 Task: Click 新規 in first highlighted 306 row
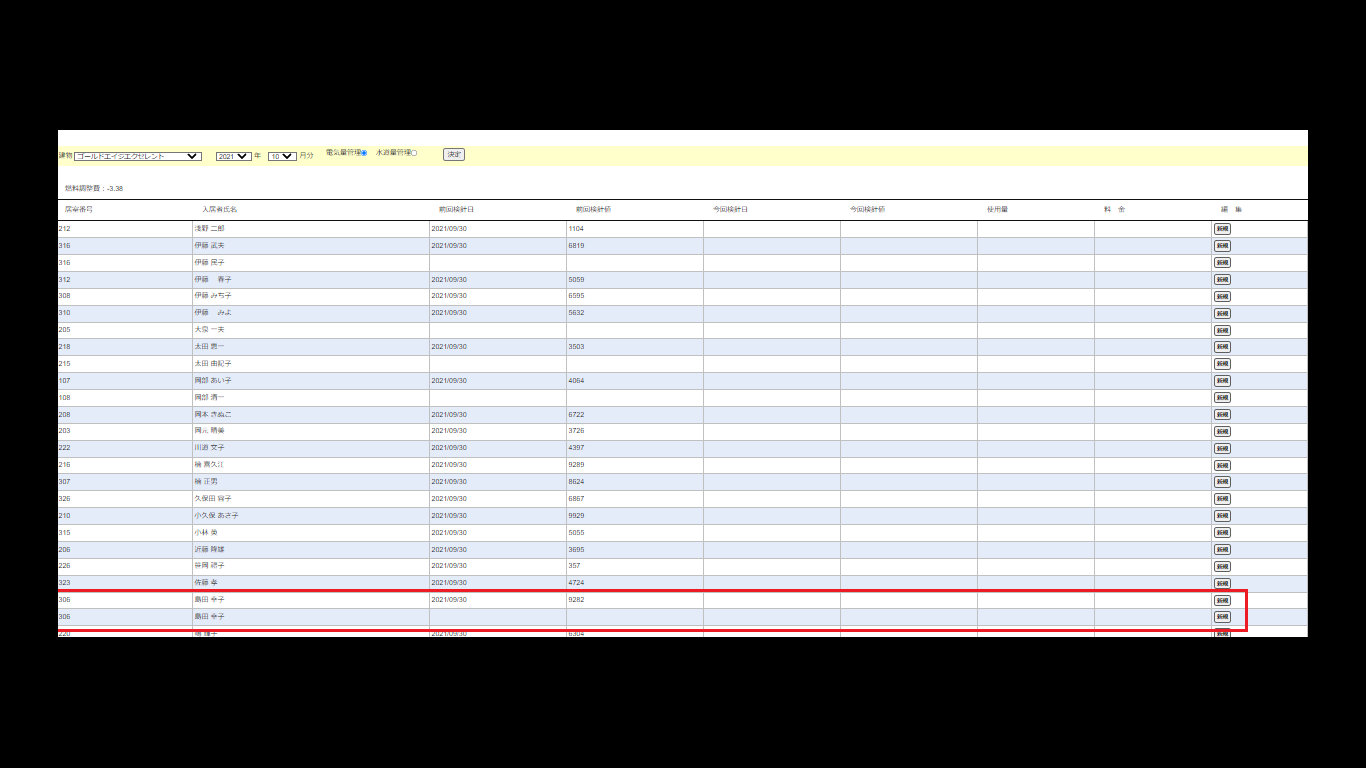click(x=1222, y=600)
